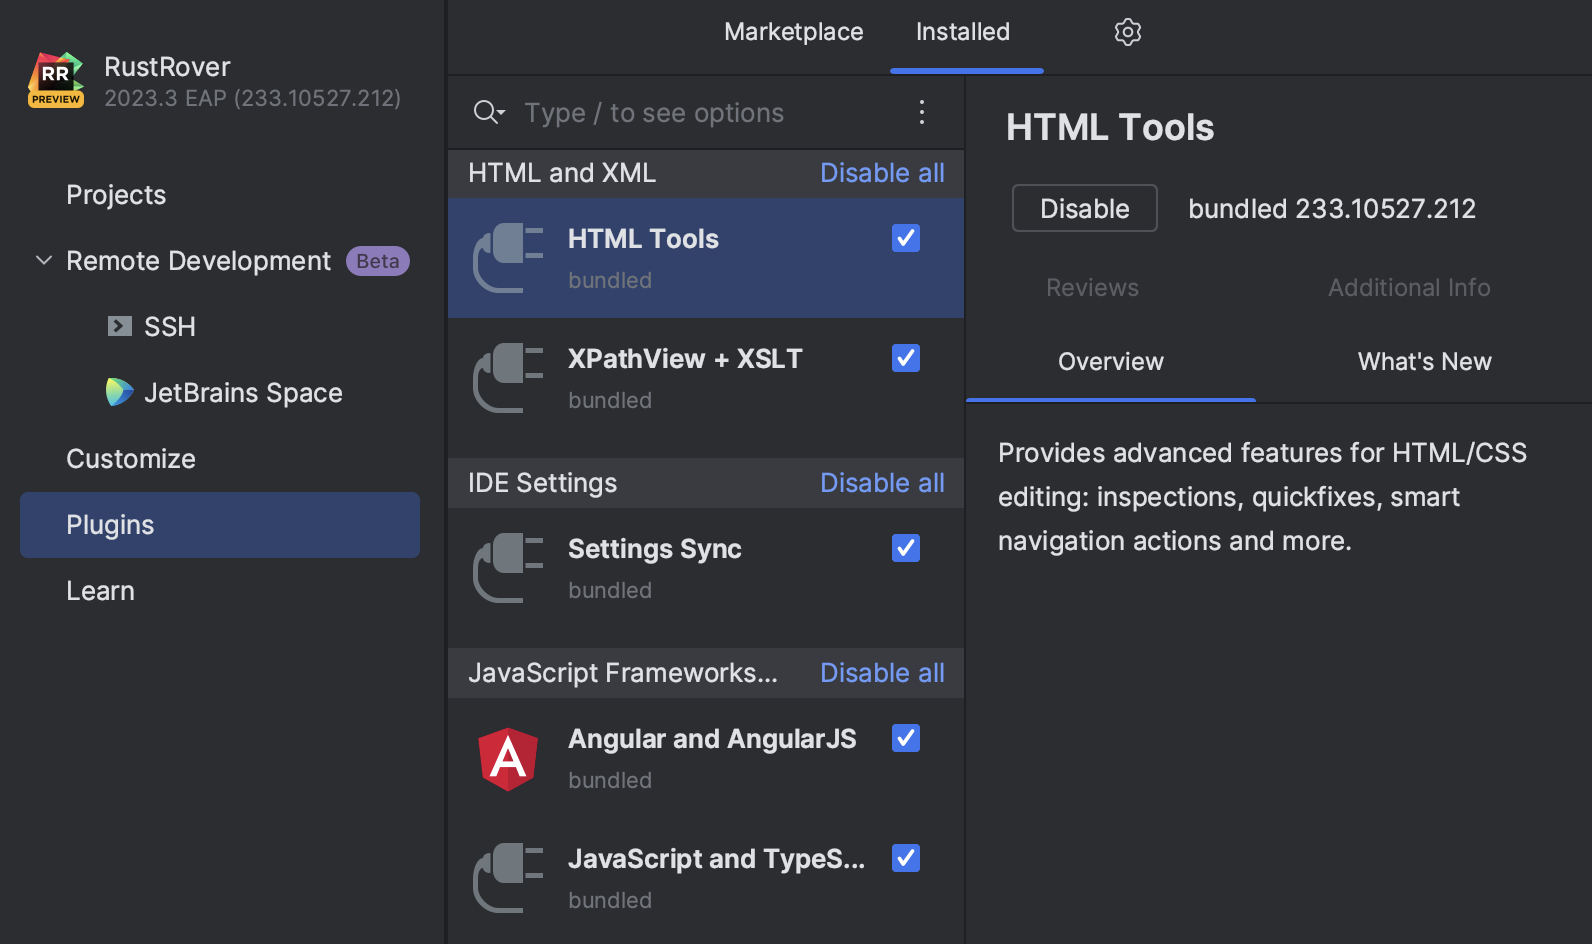
Task: Focus the plugin search input field
Action: (700, 113)
